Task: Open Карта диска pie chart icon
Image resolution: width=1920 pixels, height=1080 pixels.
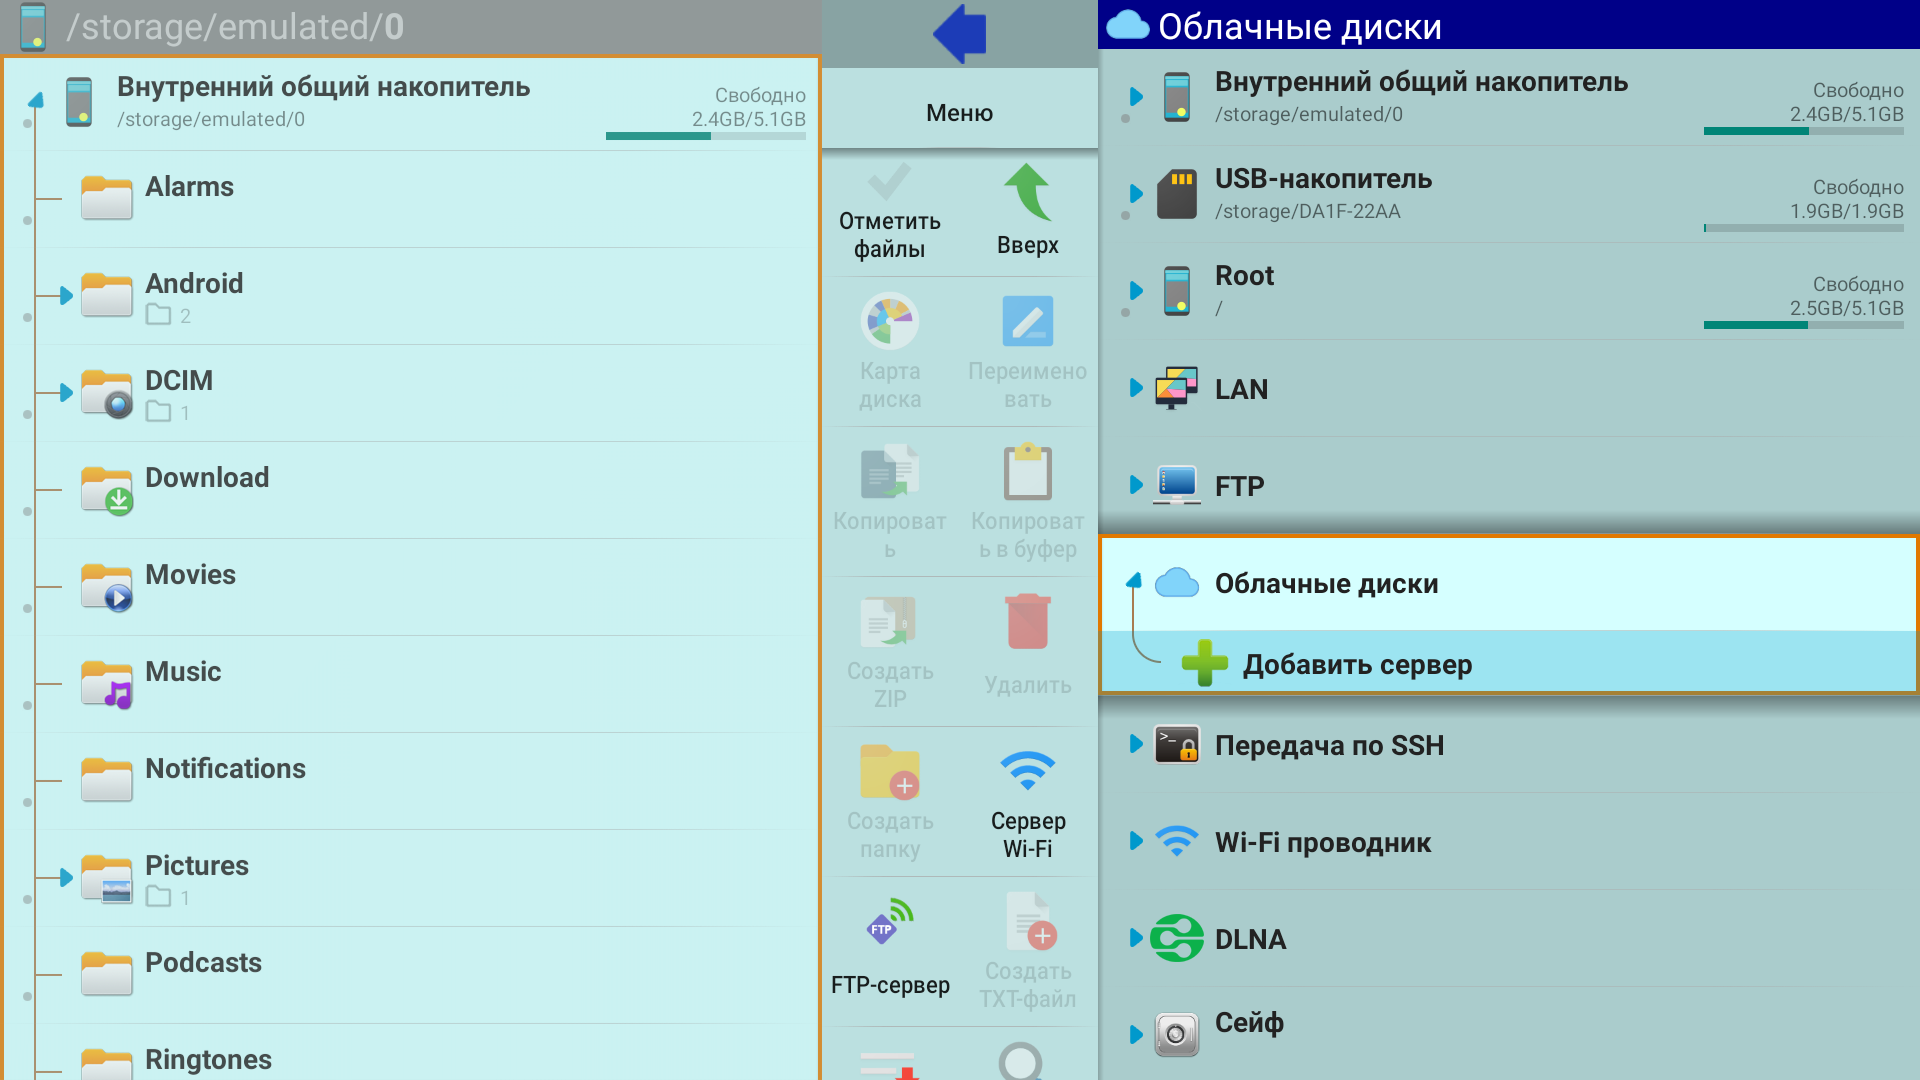Action: (x=889, y=321)
